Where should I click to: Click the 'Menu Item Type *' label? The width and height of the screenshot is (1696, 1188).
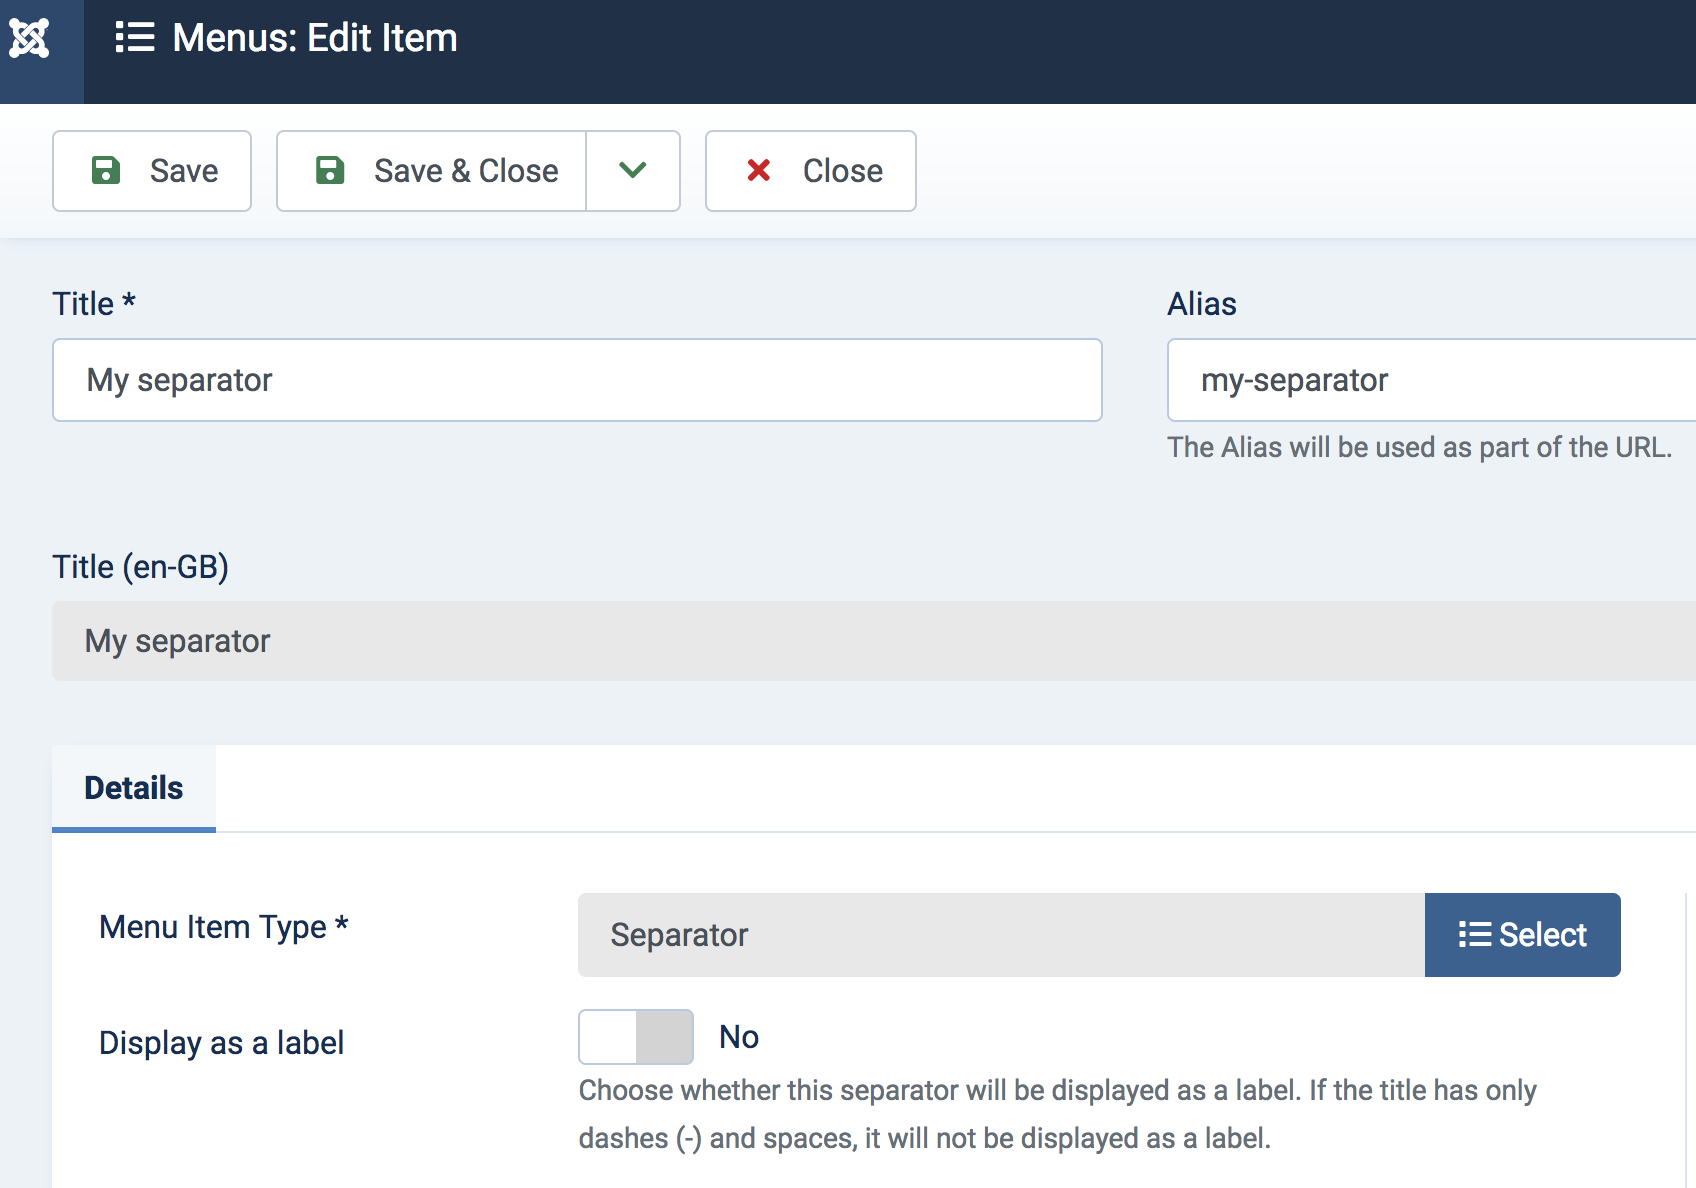click(x=224, y=927)
